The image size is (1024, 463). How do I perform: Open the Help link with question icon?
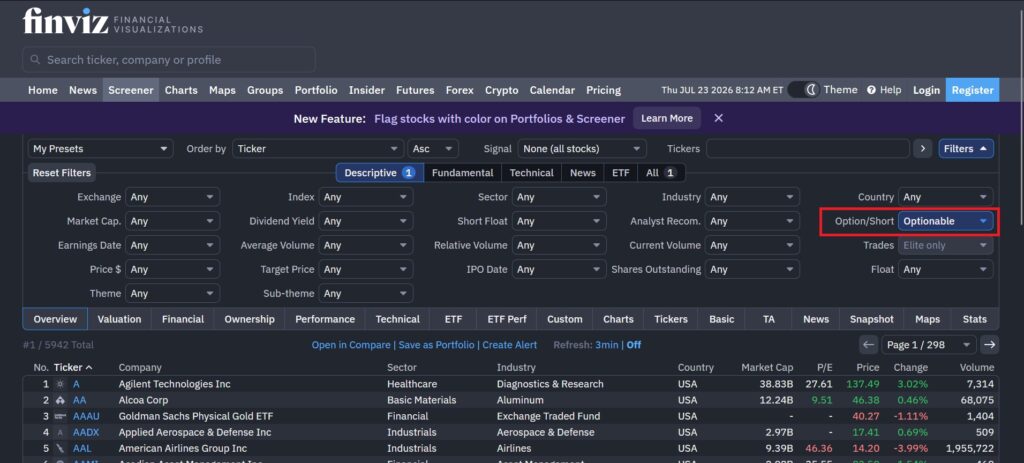point(884,90)
